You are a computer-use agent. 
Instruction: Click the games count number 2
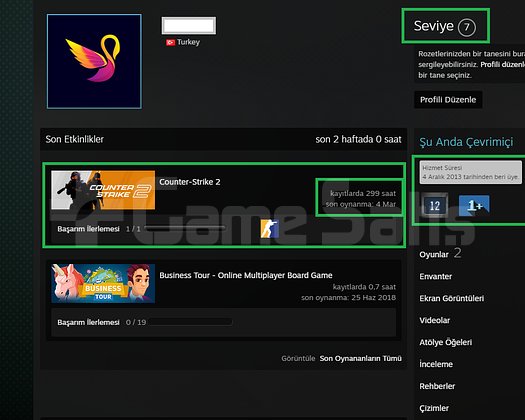tap(458, 253)
